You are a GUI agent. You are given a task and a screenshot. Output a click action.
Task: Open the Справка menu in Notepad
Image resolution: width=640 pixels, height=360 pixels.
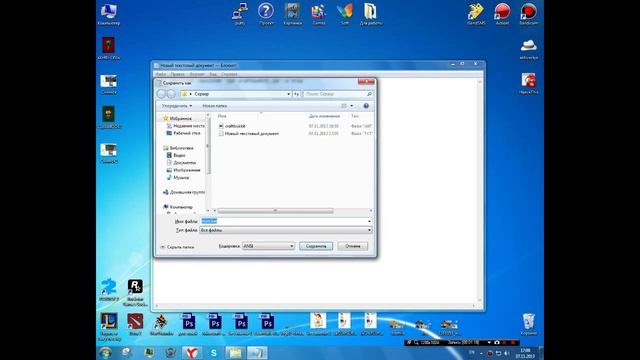(229, 74)
